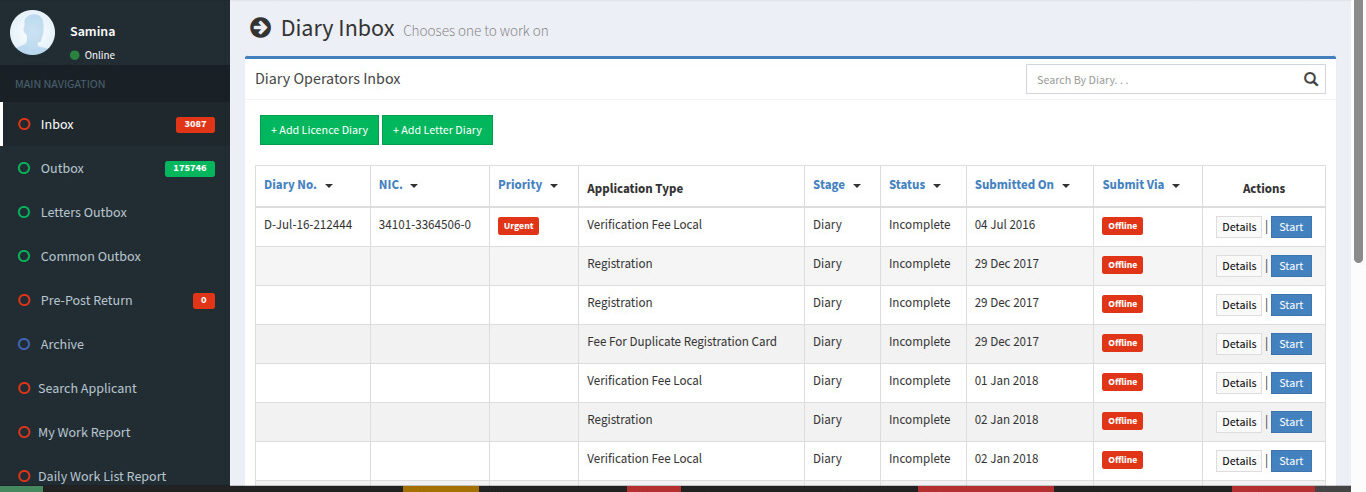1366x492 pixels.
Task: Sort by Submitted On column arrow
Action: (1066, 186)
